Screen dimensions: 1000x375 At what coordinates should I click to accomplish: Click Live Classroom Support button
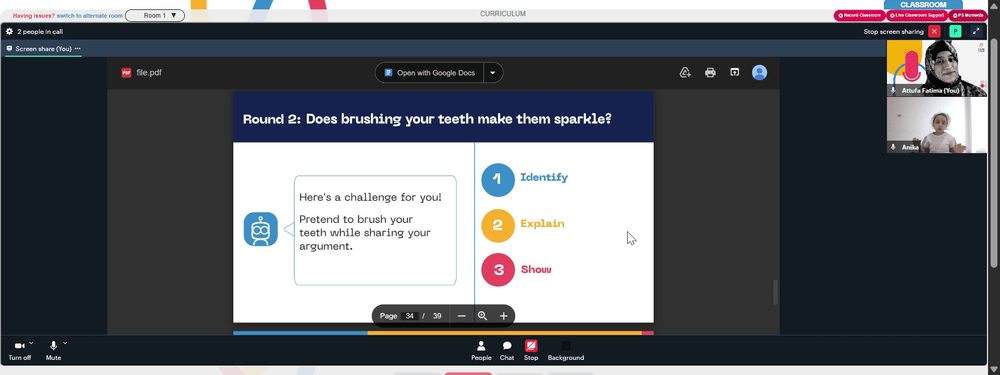point(917,15)
